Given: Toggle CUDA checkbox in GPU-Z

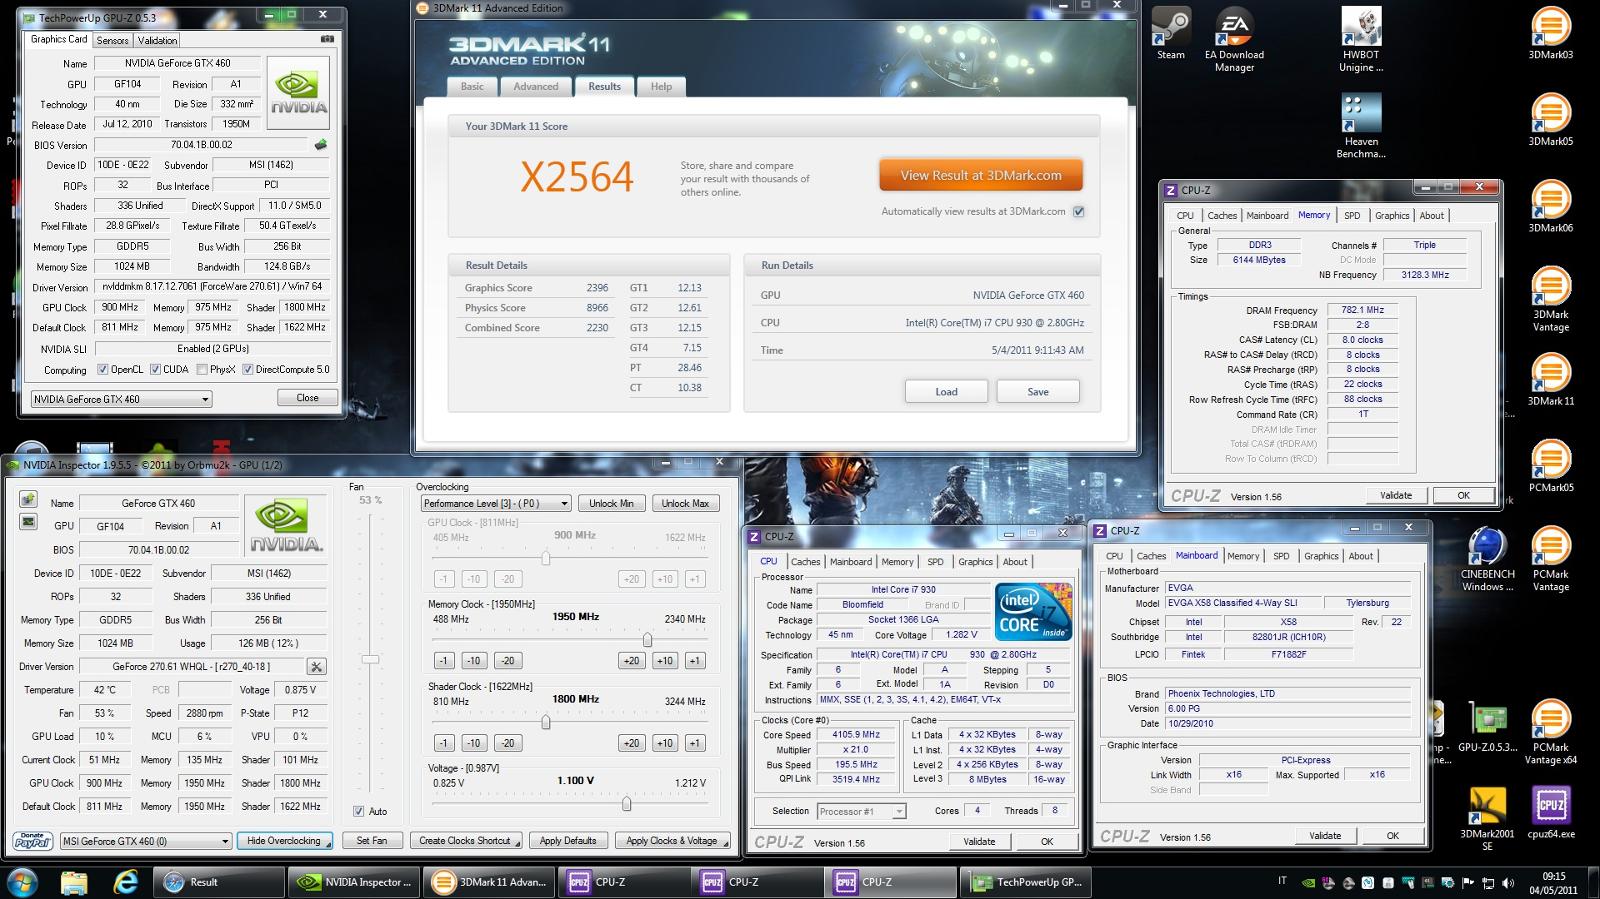Looking at the screenshot, I should [155, 370].
